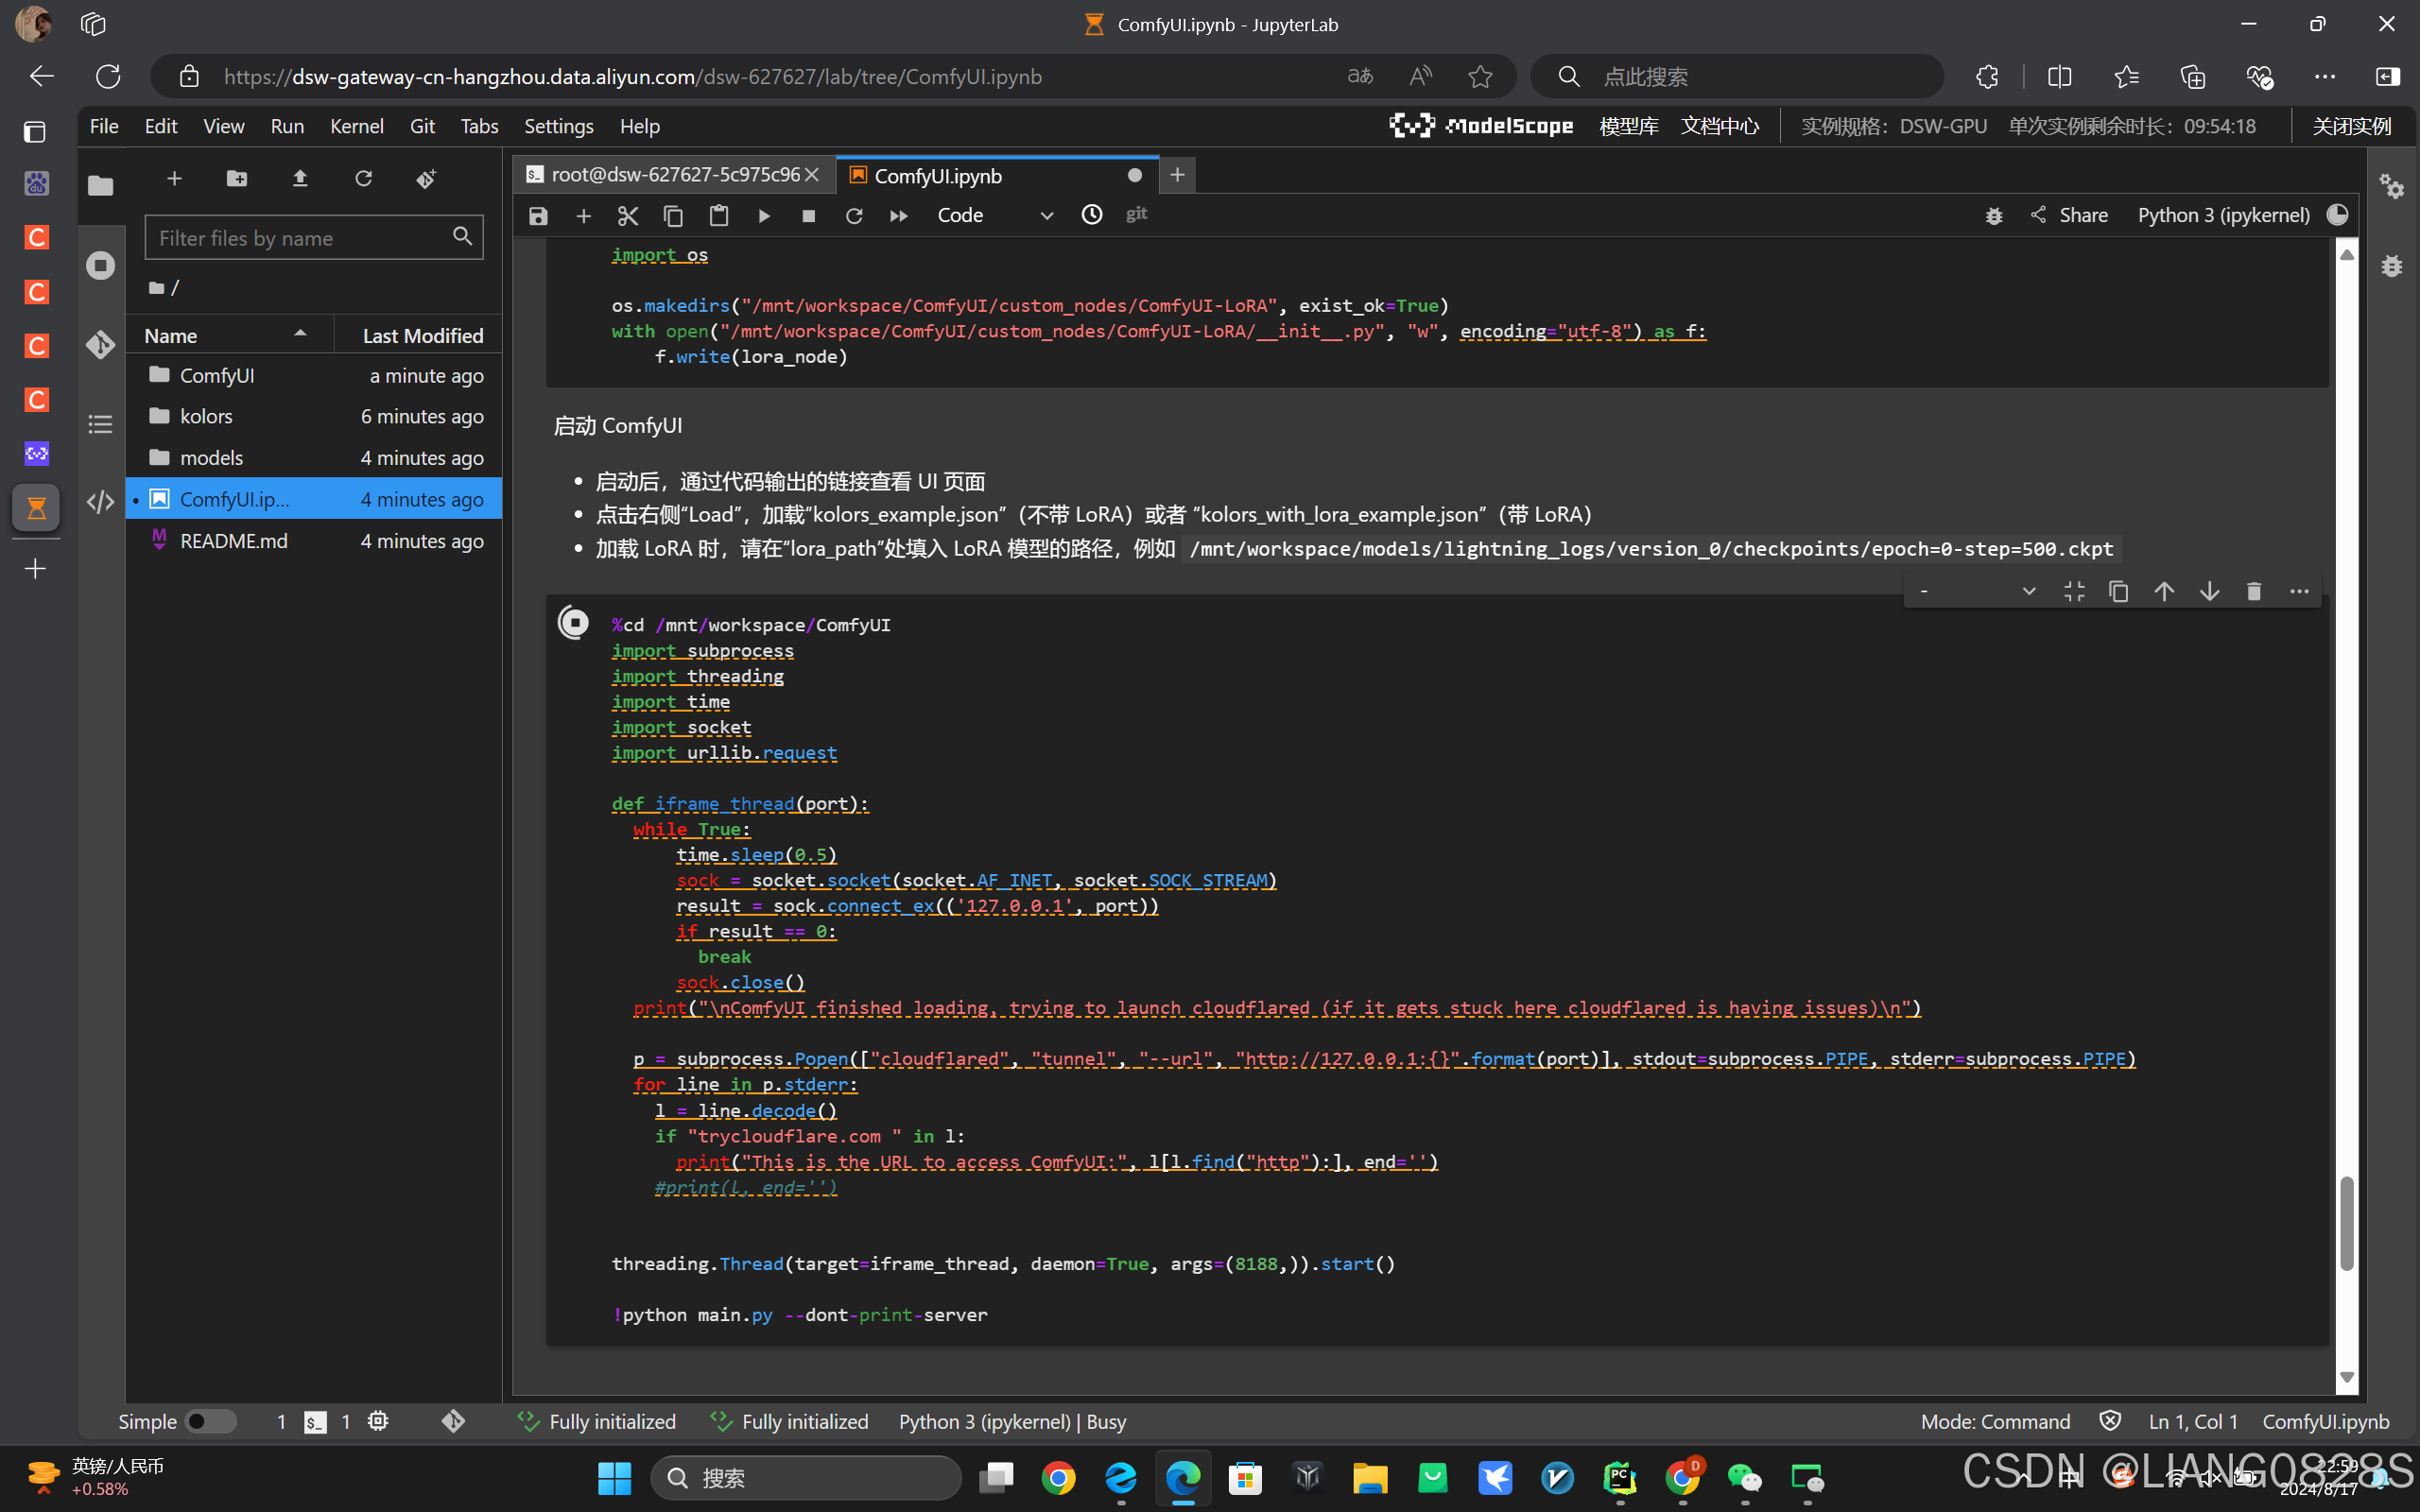The height and width of the screenshot is (1512, 2420).
Task: Delete the current cell with the trash icon
Action: point(2254,591)
